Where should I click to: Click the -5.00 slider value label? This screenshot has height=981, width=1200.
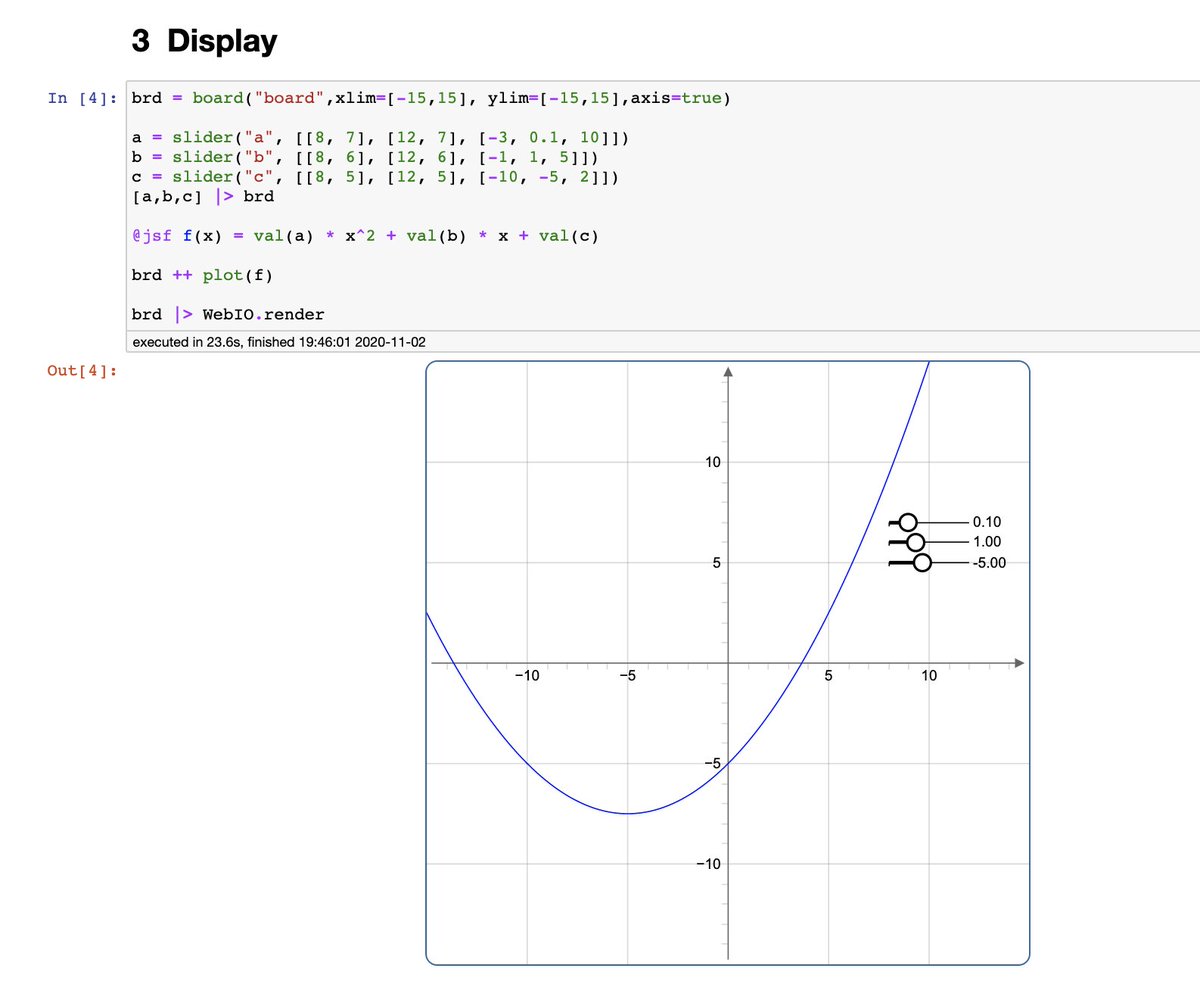point(989,562)
